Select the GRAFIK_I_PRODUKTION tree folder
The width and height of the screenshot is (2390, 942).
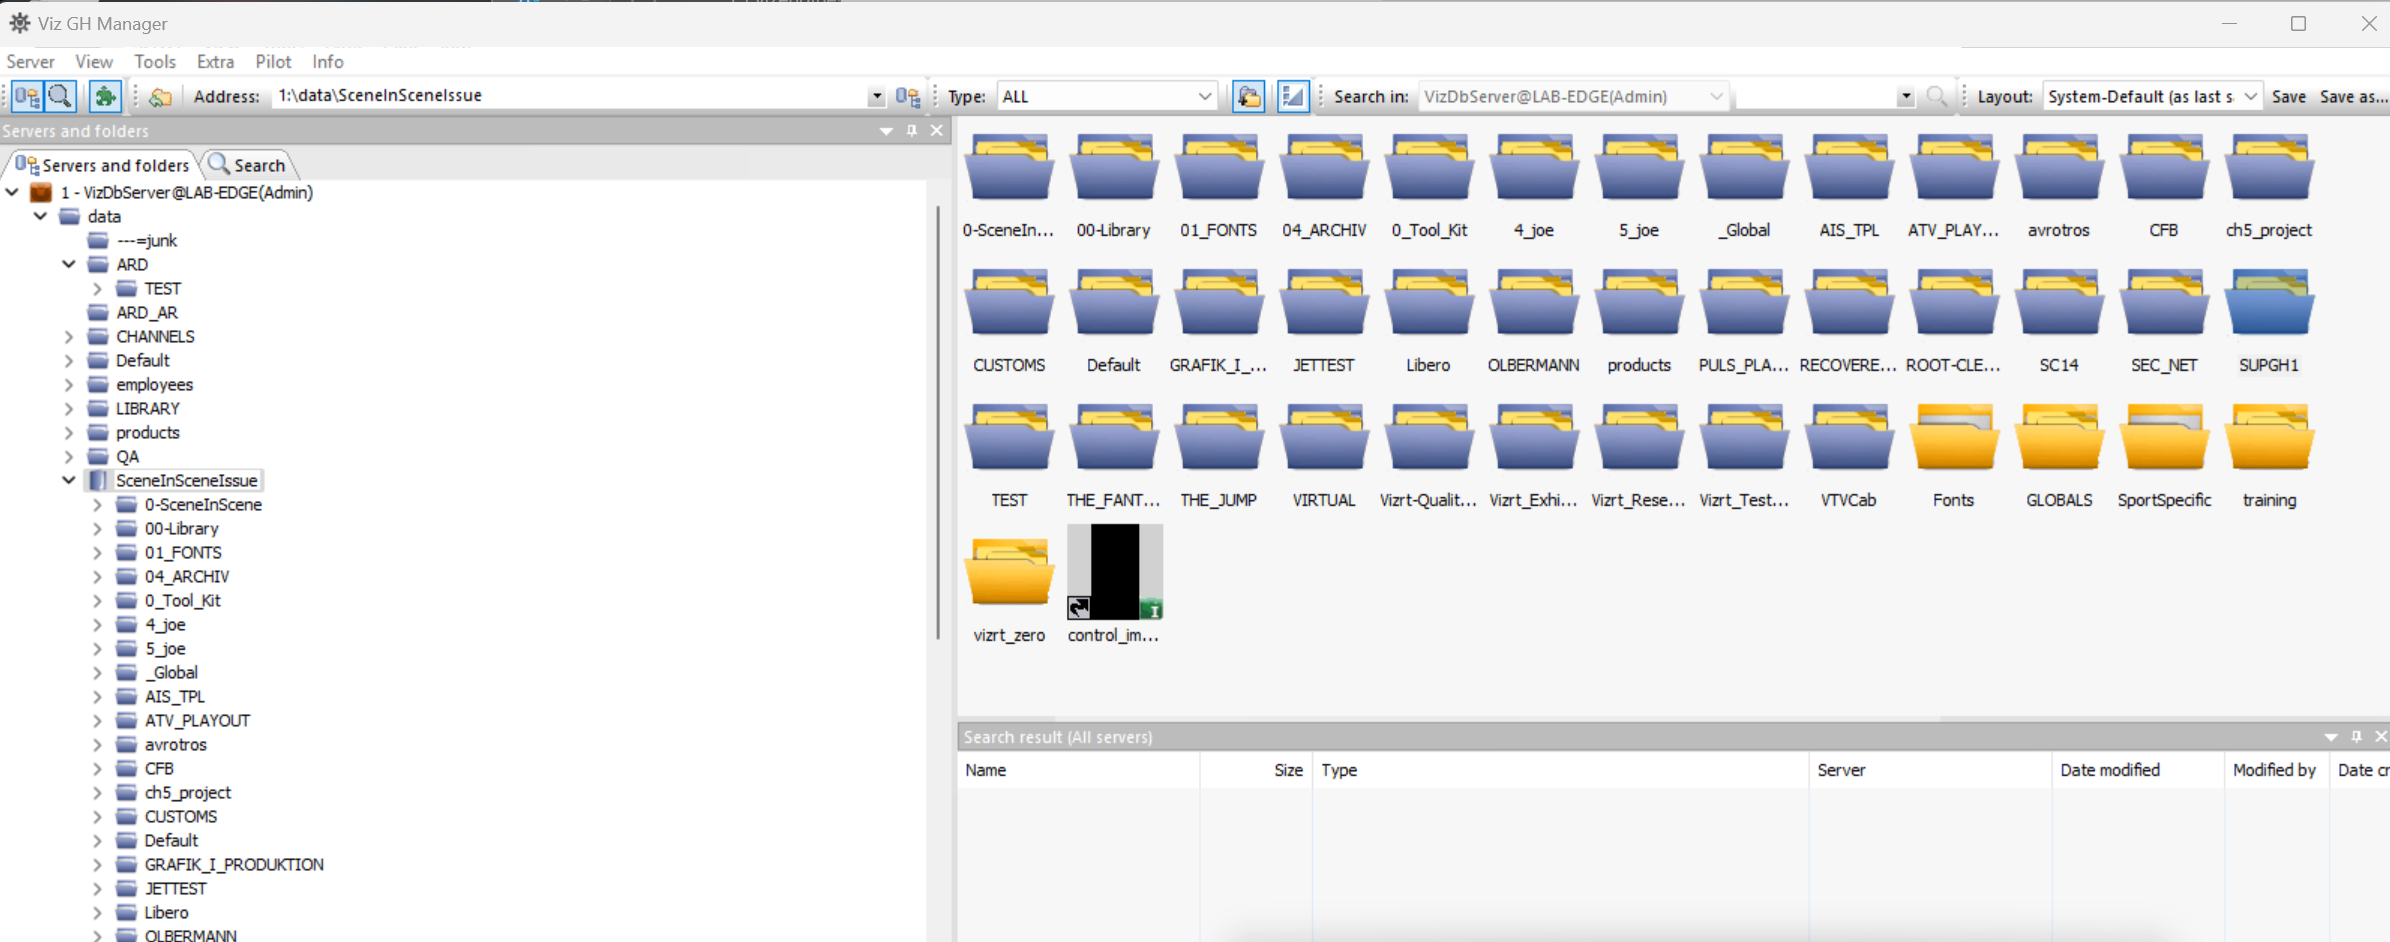coord(234,864)
